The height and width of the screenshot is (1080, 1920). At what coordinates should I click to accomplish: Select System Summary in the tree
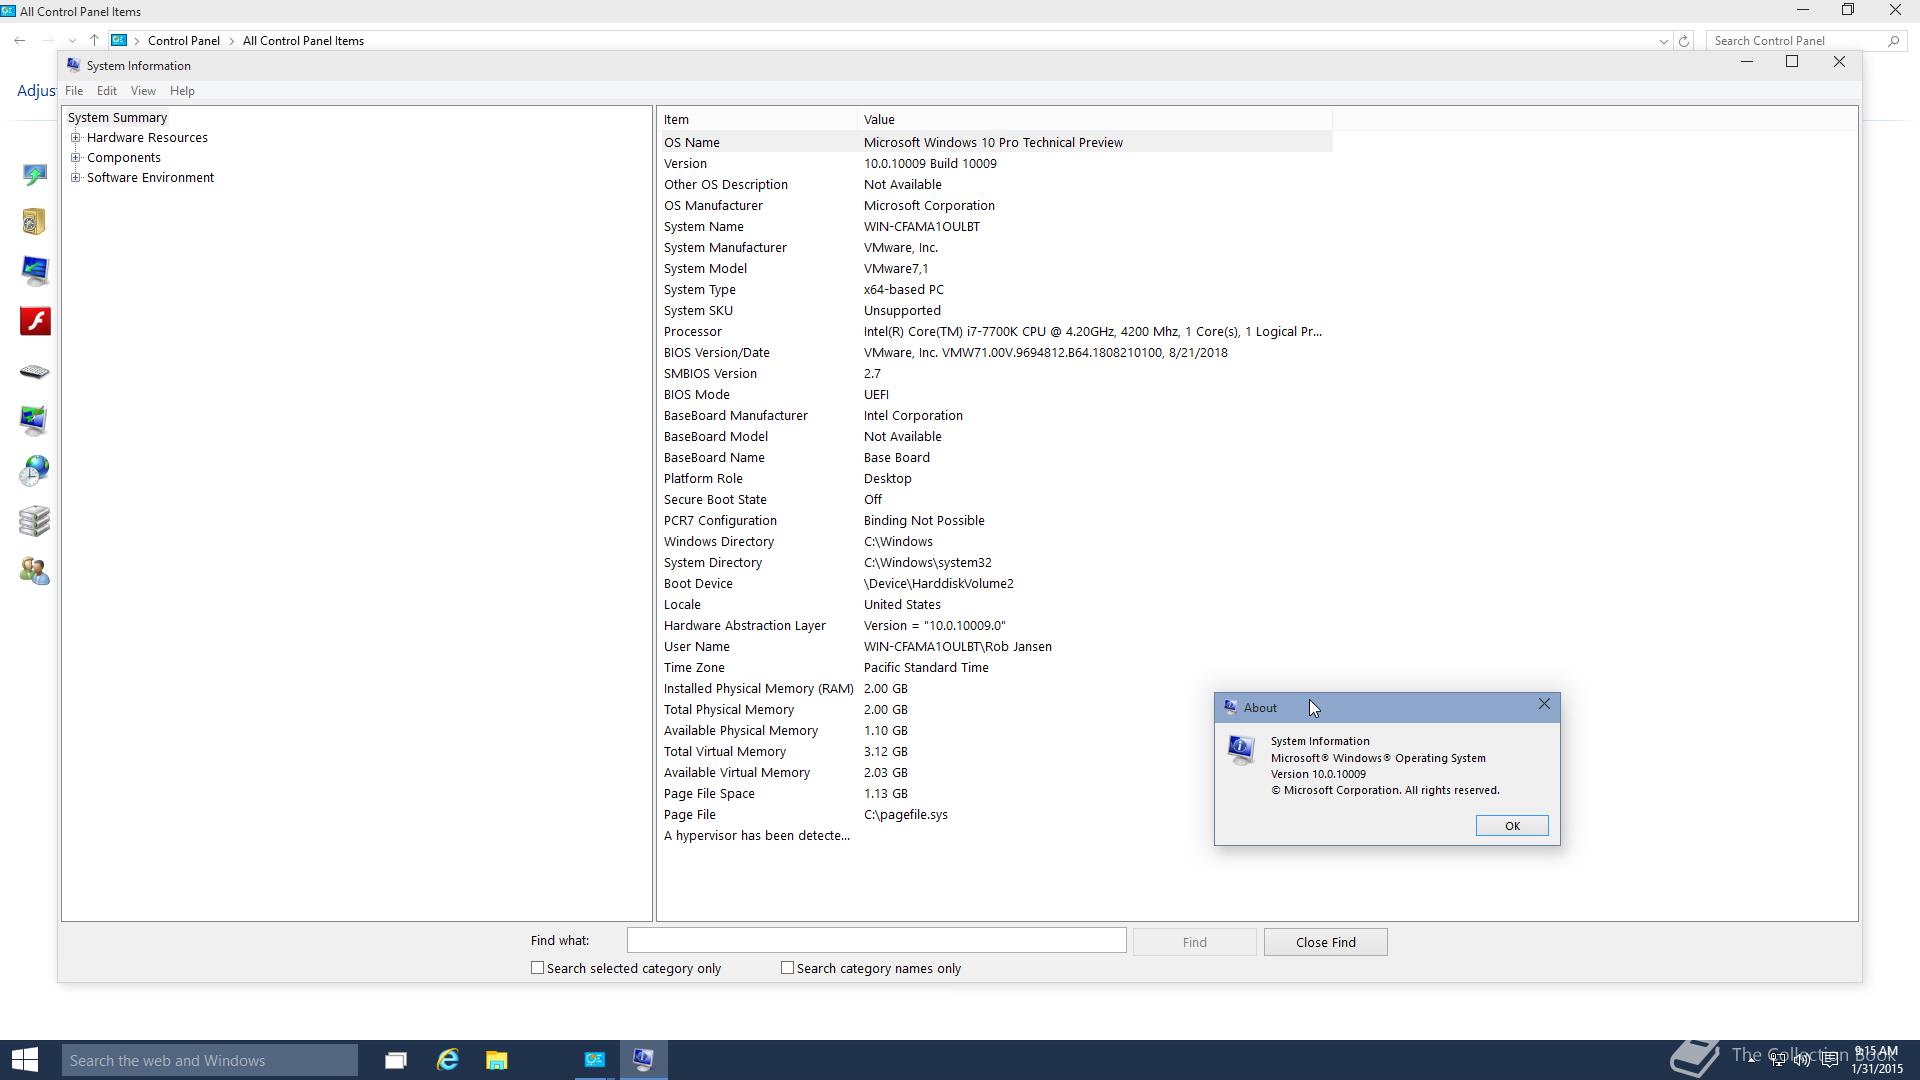click(x=117, y=118)
